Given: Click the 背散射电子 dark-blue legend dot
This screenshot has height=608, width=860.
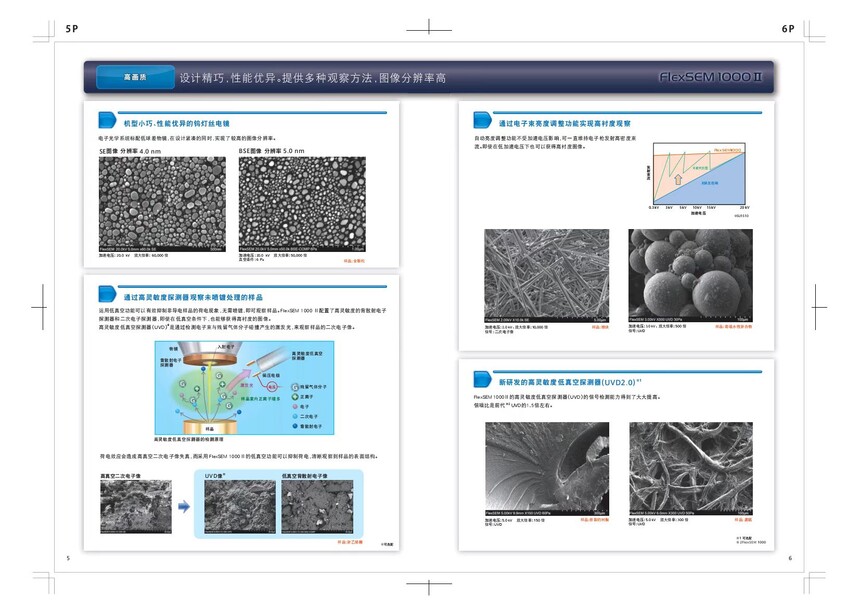Looking at the screenshot, I should point(295,426).
